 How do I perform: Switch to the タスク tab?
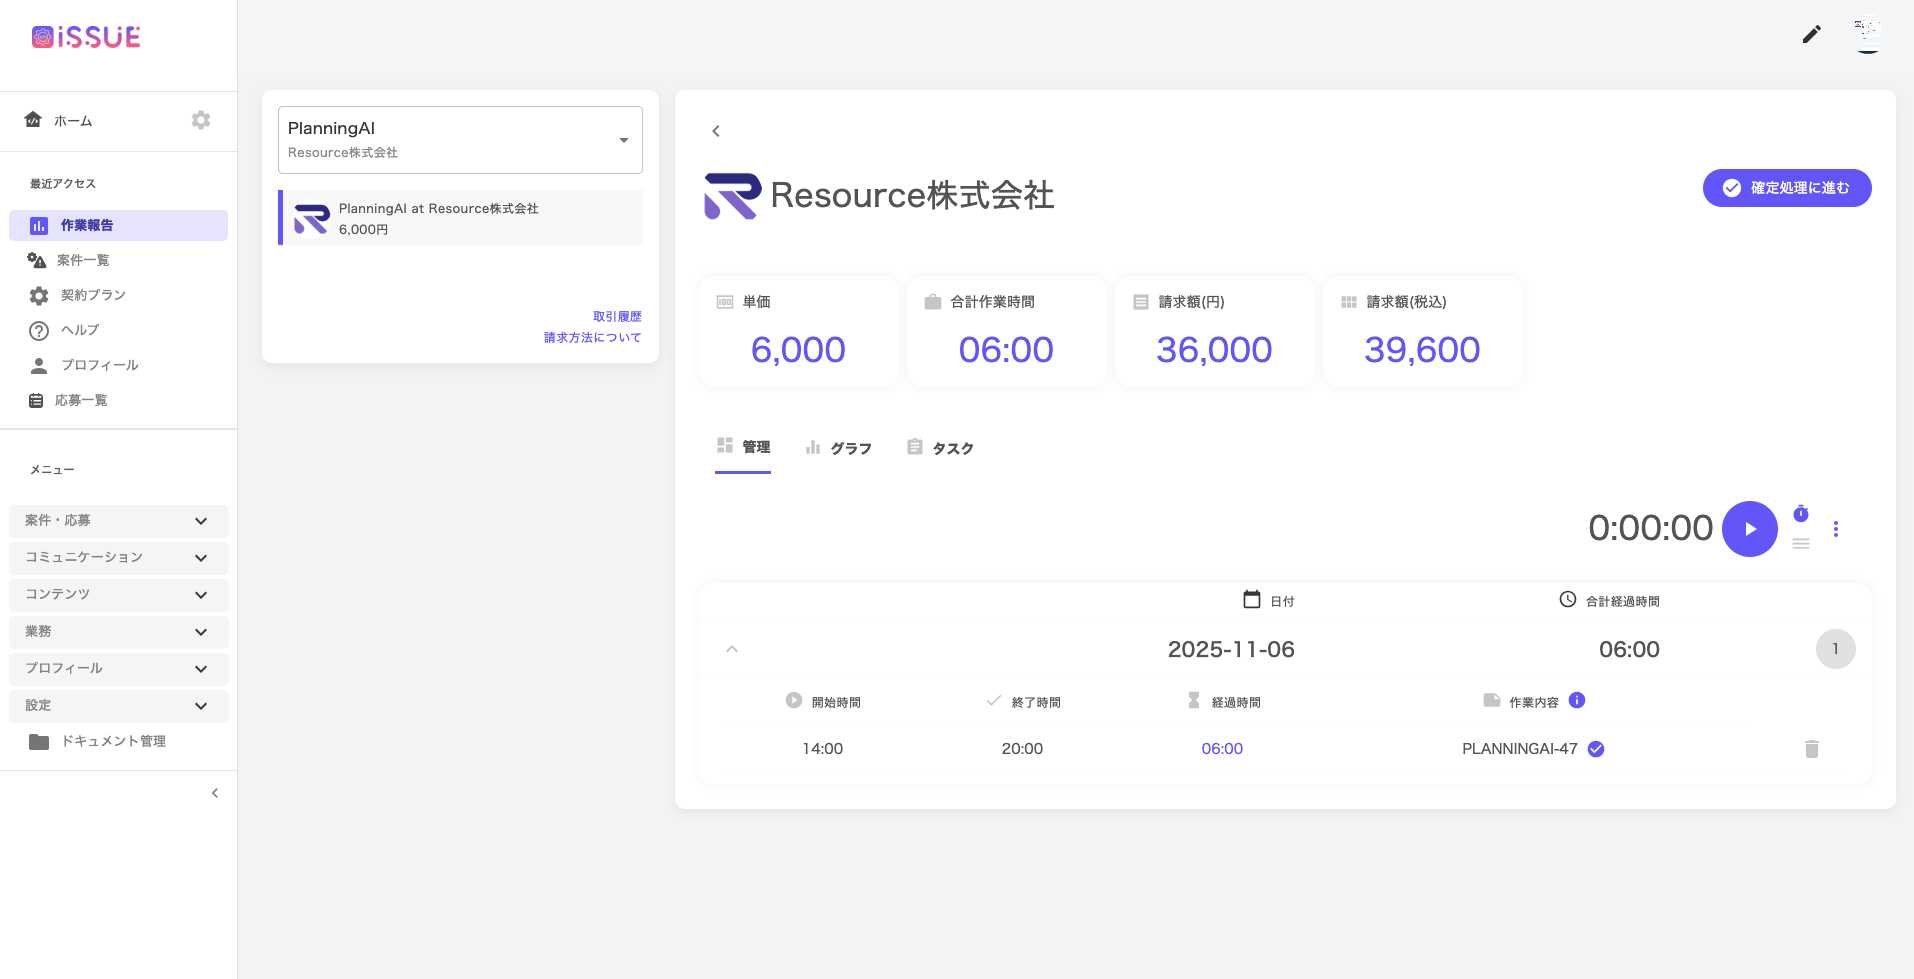940,448
